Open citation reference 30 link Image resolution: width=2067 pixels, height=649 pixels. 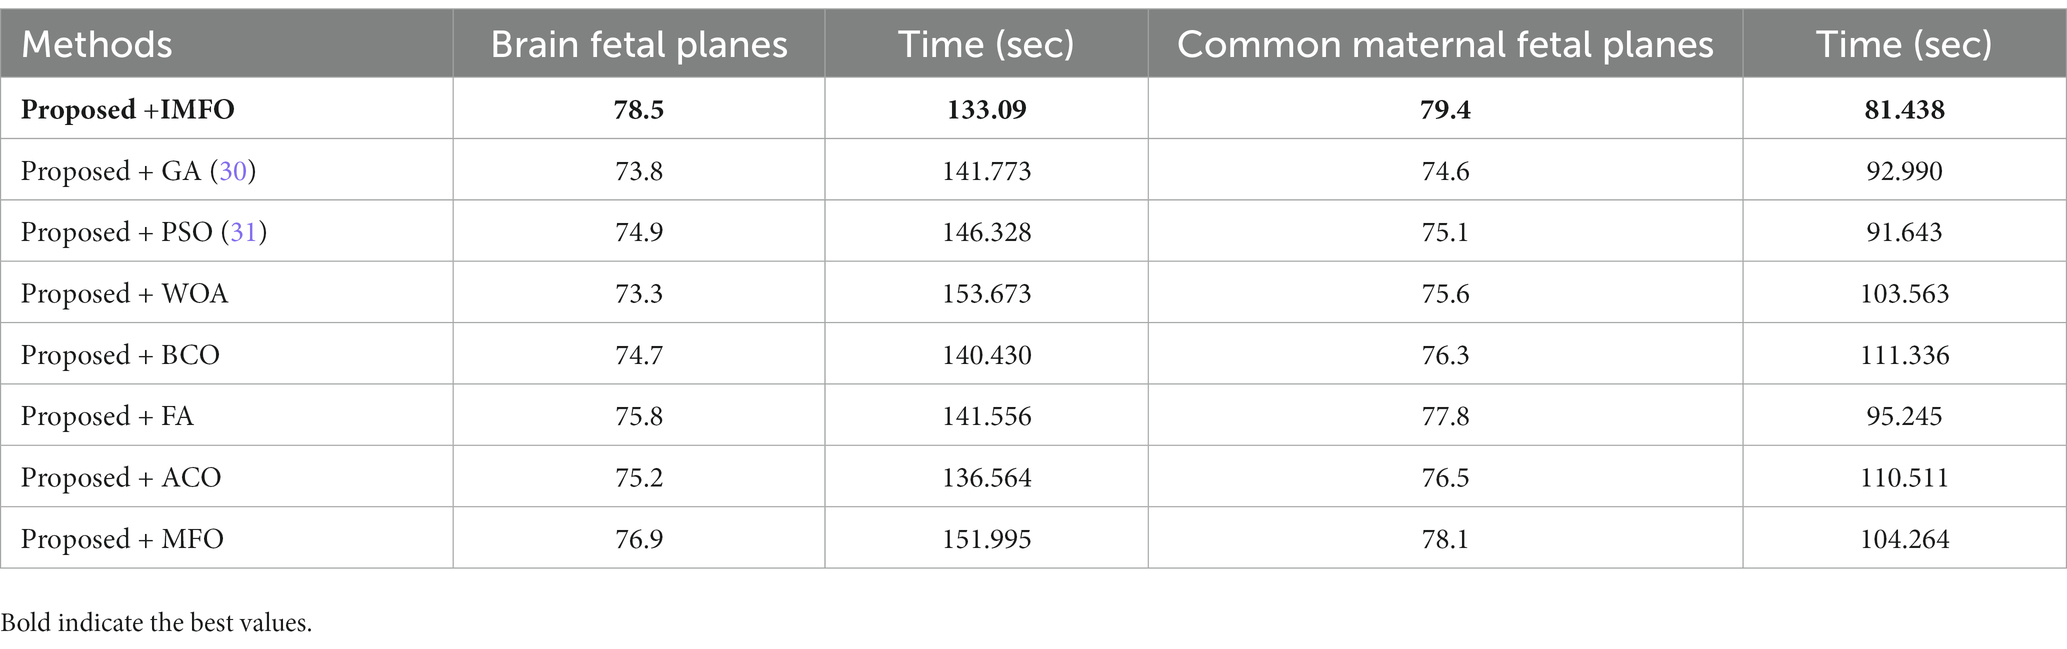click(233, 171)
